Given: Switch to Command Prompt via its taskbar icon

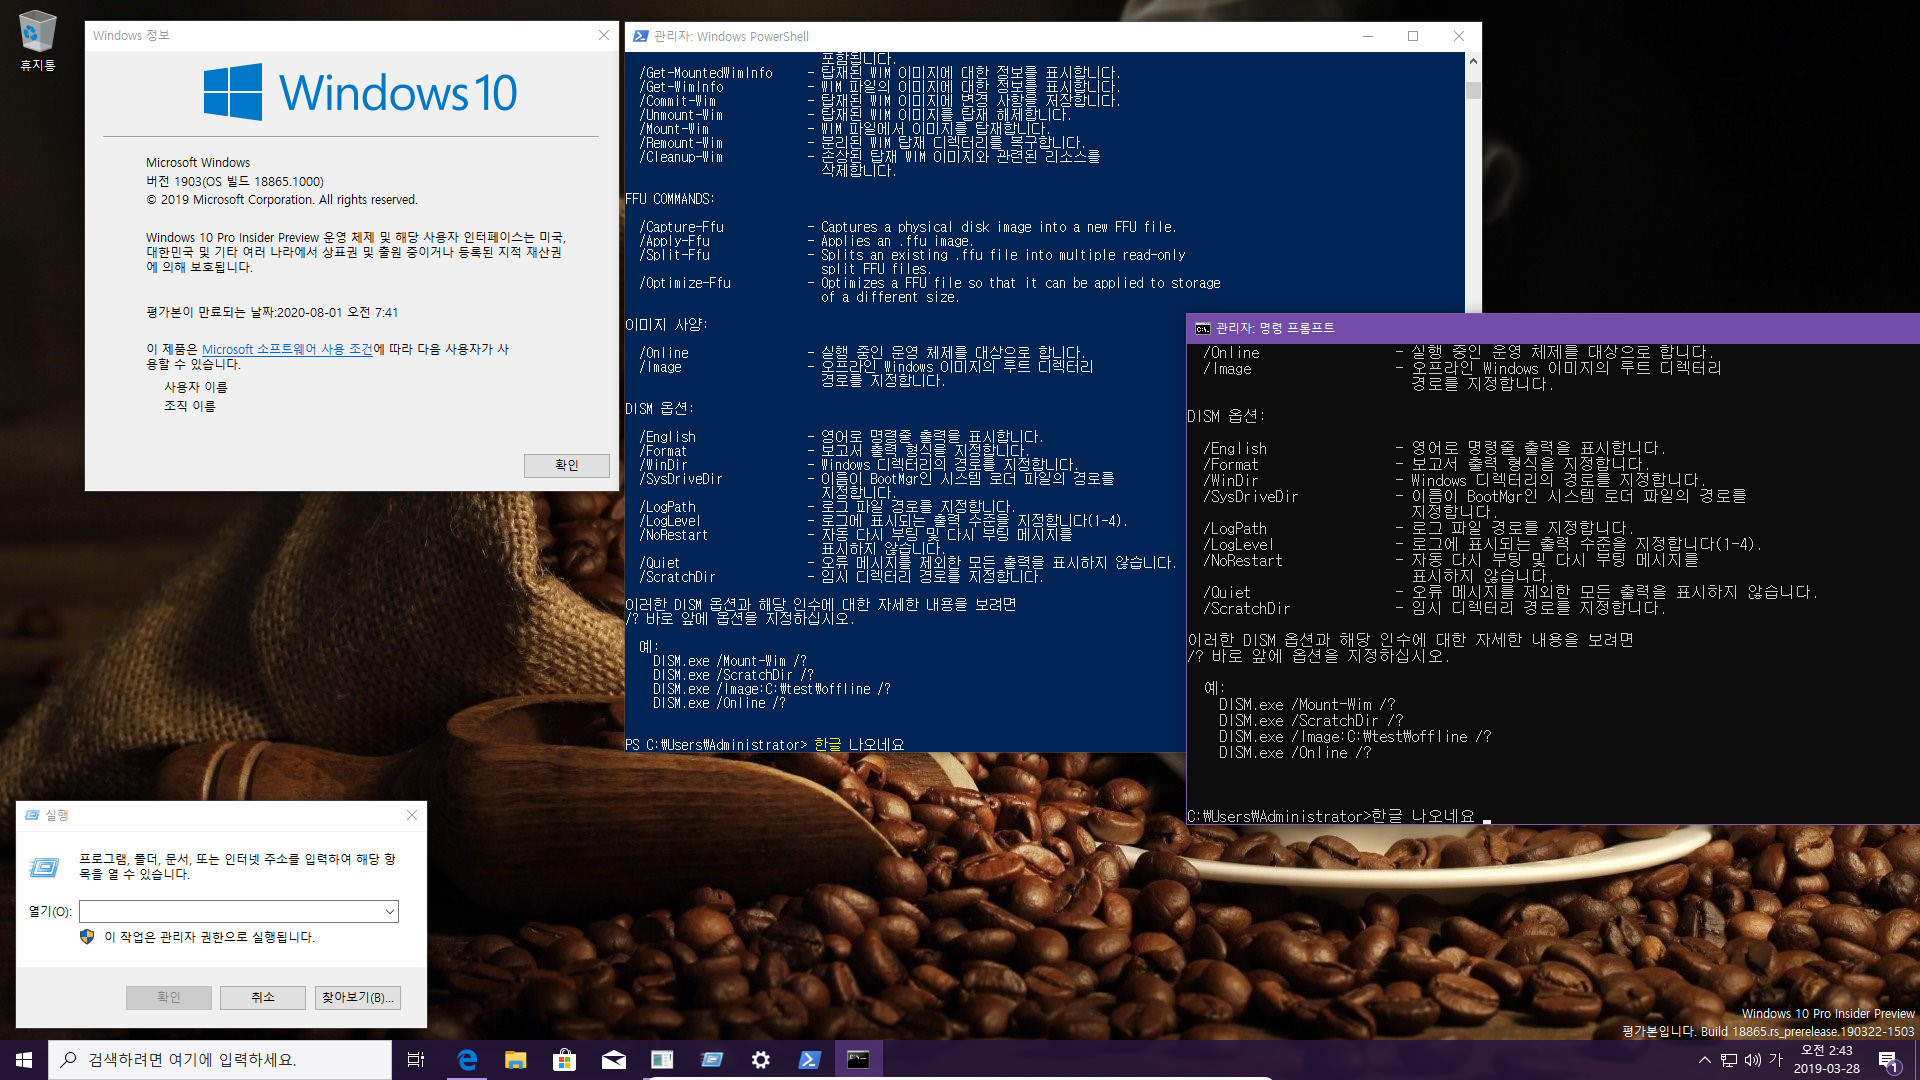Looking at the screenshot, I should 859,1060.
